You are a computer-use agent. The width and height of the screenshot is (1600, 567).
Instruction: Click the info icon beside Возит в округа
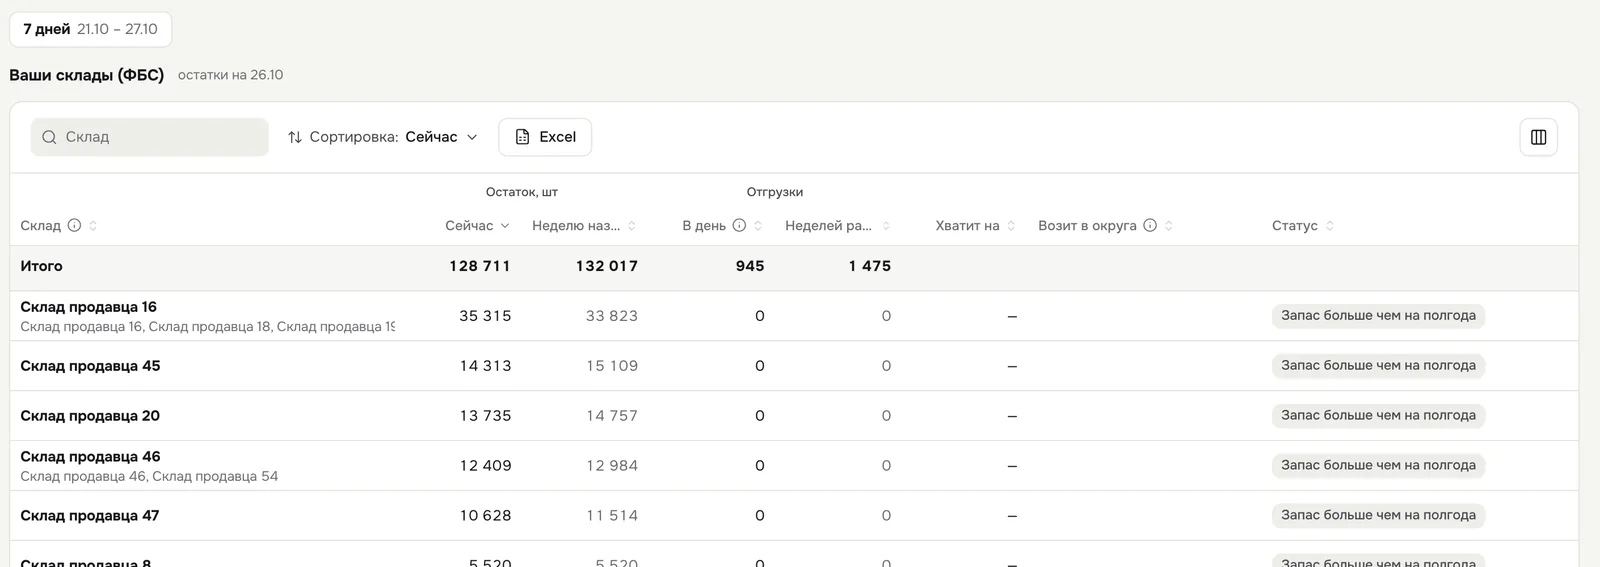pyautogui.click(x=1150, y=226)
